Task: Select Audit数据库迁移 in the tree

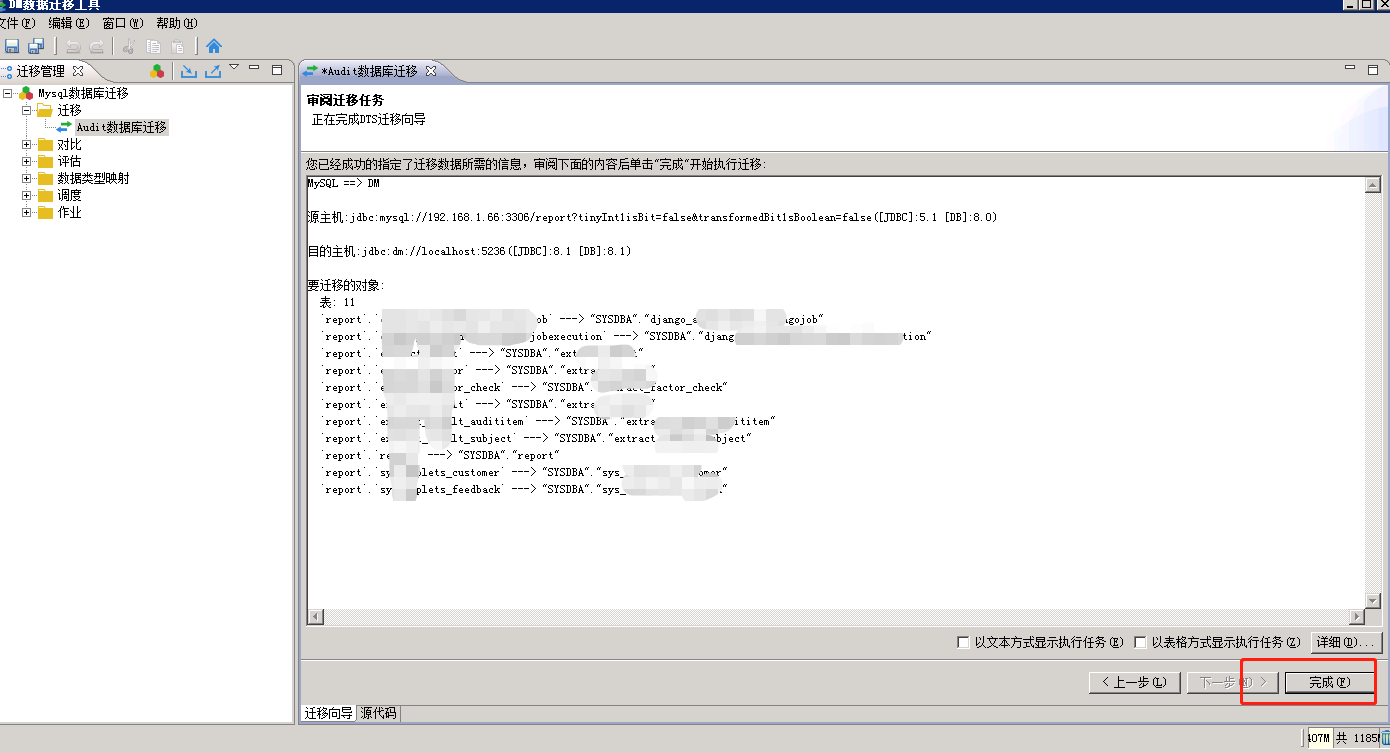Action: pyautogui.click(x=121, y=127)
